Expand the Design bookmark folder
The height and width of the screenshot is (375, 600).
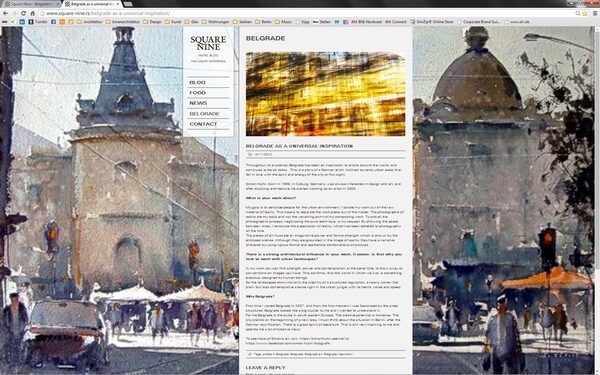pyautogui.click(x=152, y=22)
